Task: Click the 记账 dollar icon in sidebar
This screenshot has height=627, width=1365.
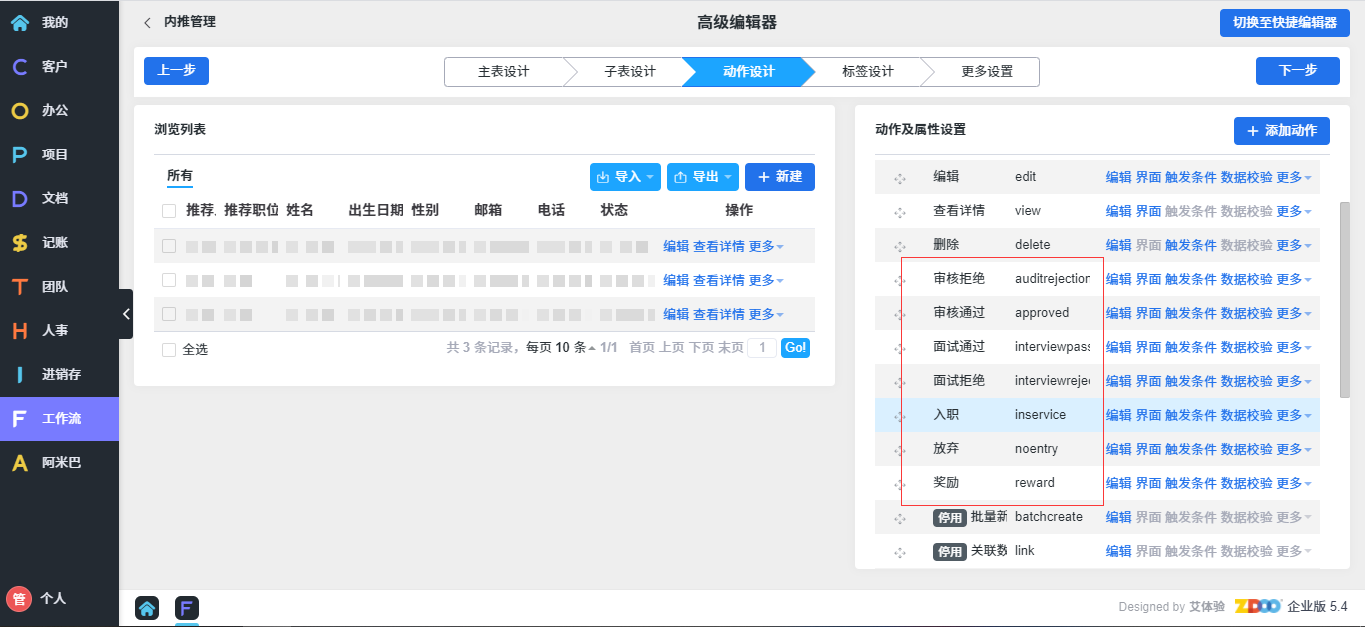Action: (20, 243)
